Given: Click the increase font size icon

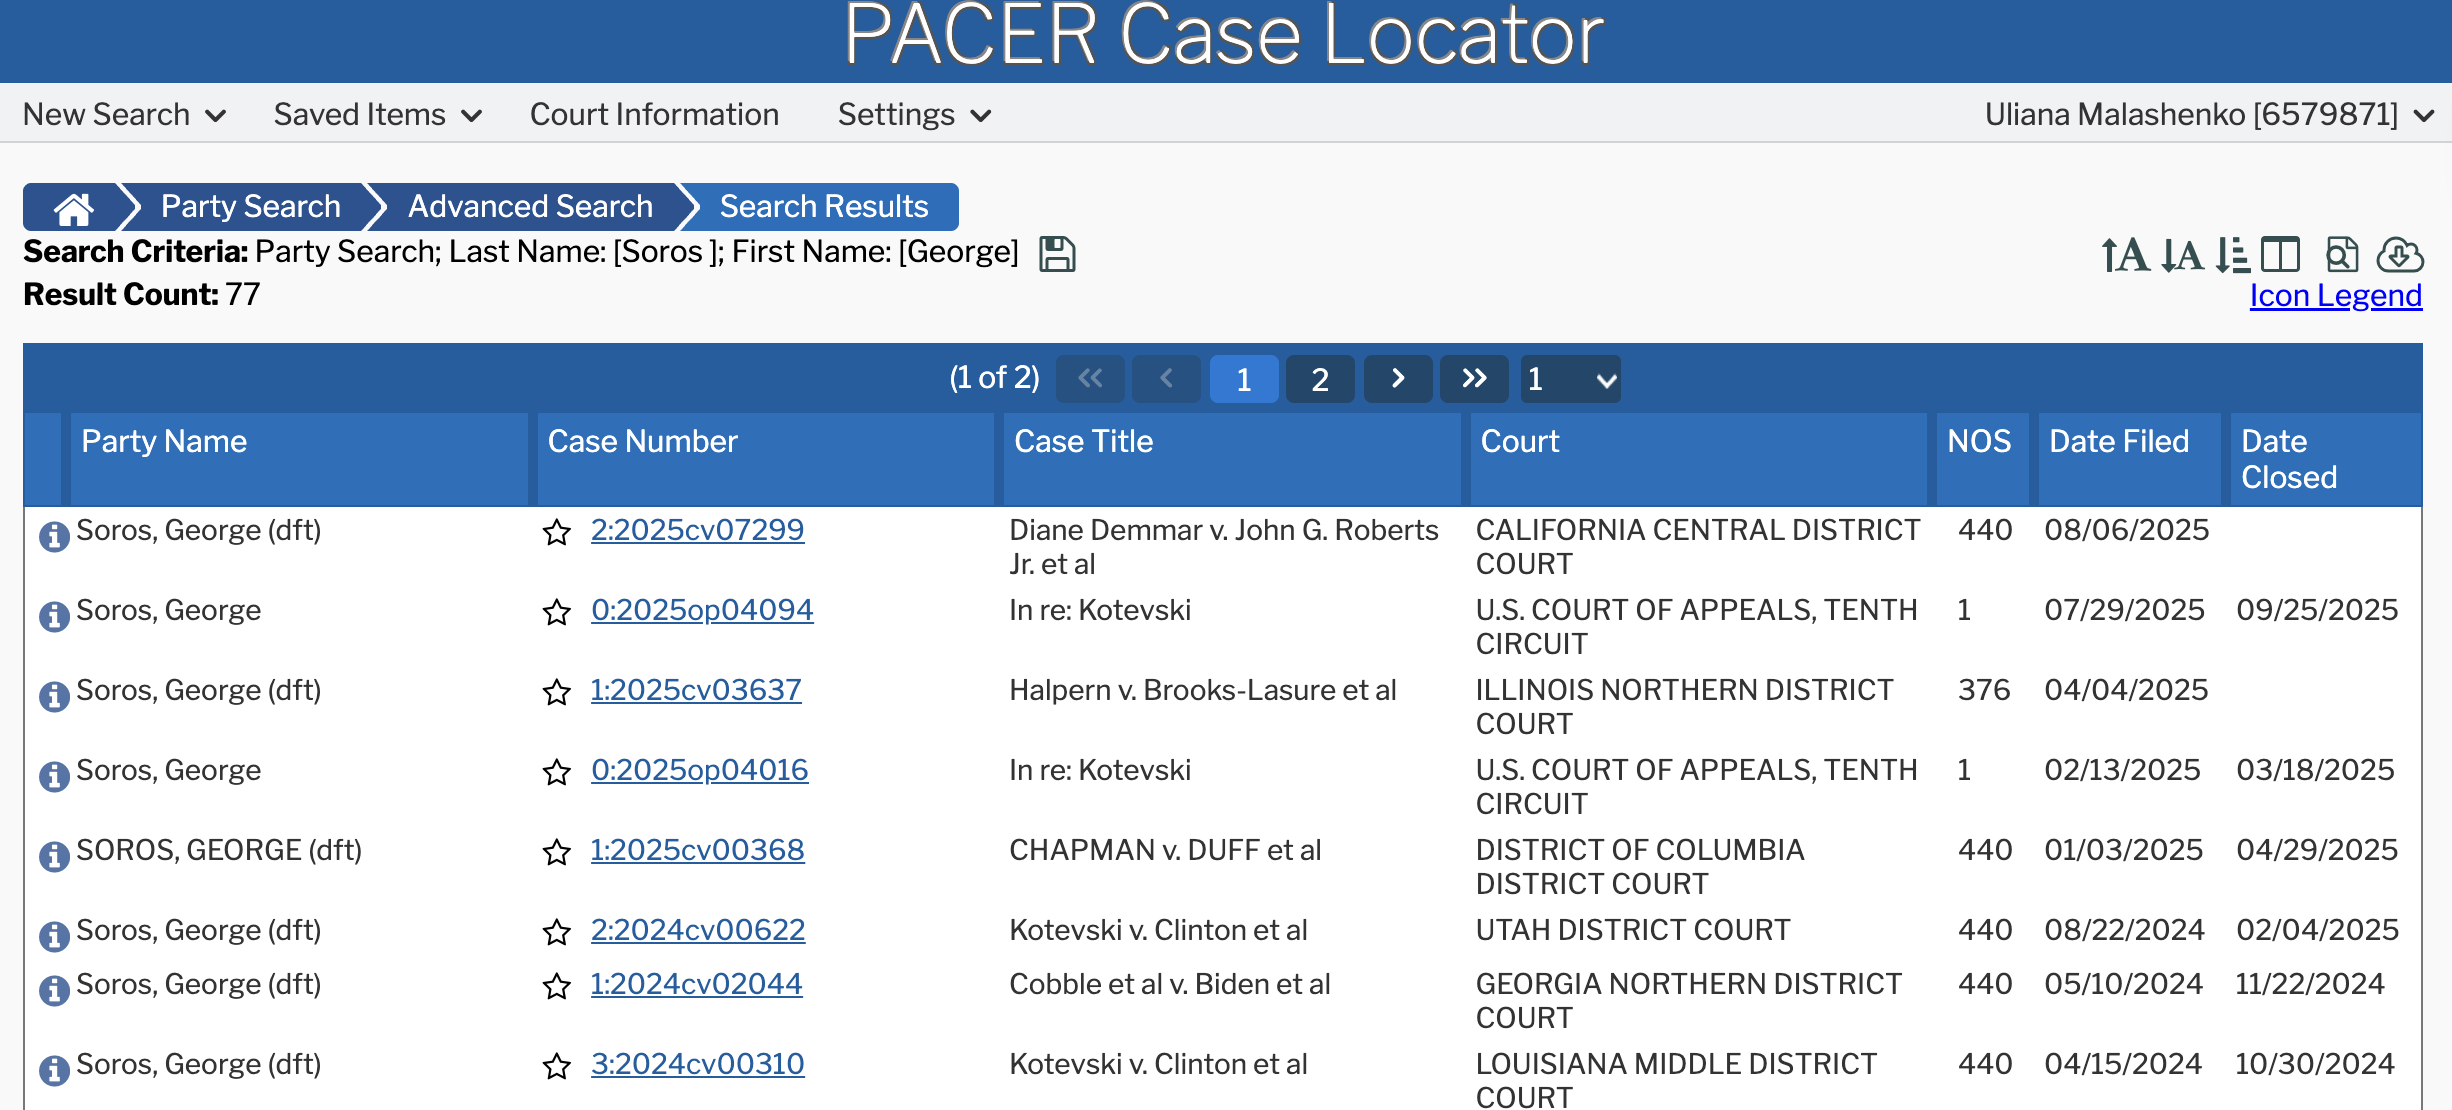Looking at the screenshot, I should pyautogui.click(x=2124, y=255).
